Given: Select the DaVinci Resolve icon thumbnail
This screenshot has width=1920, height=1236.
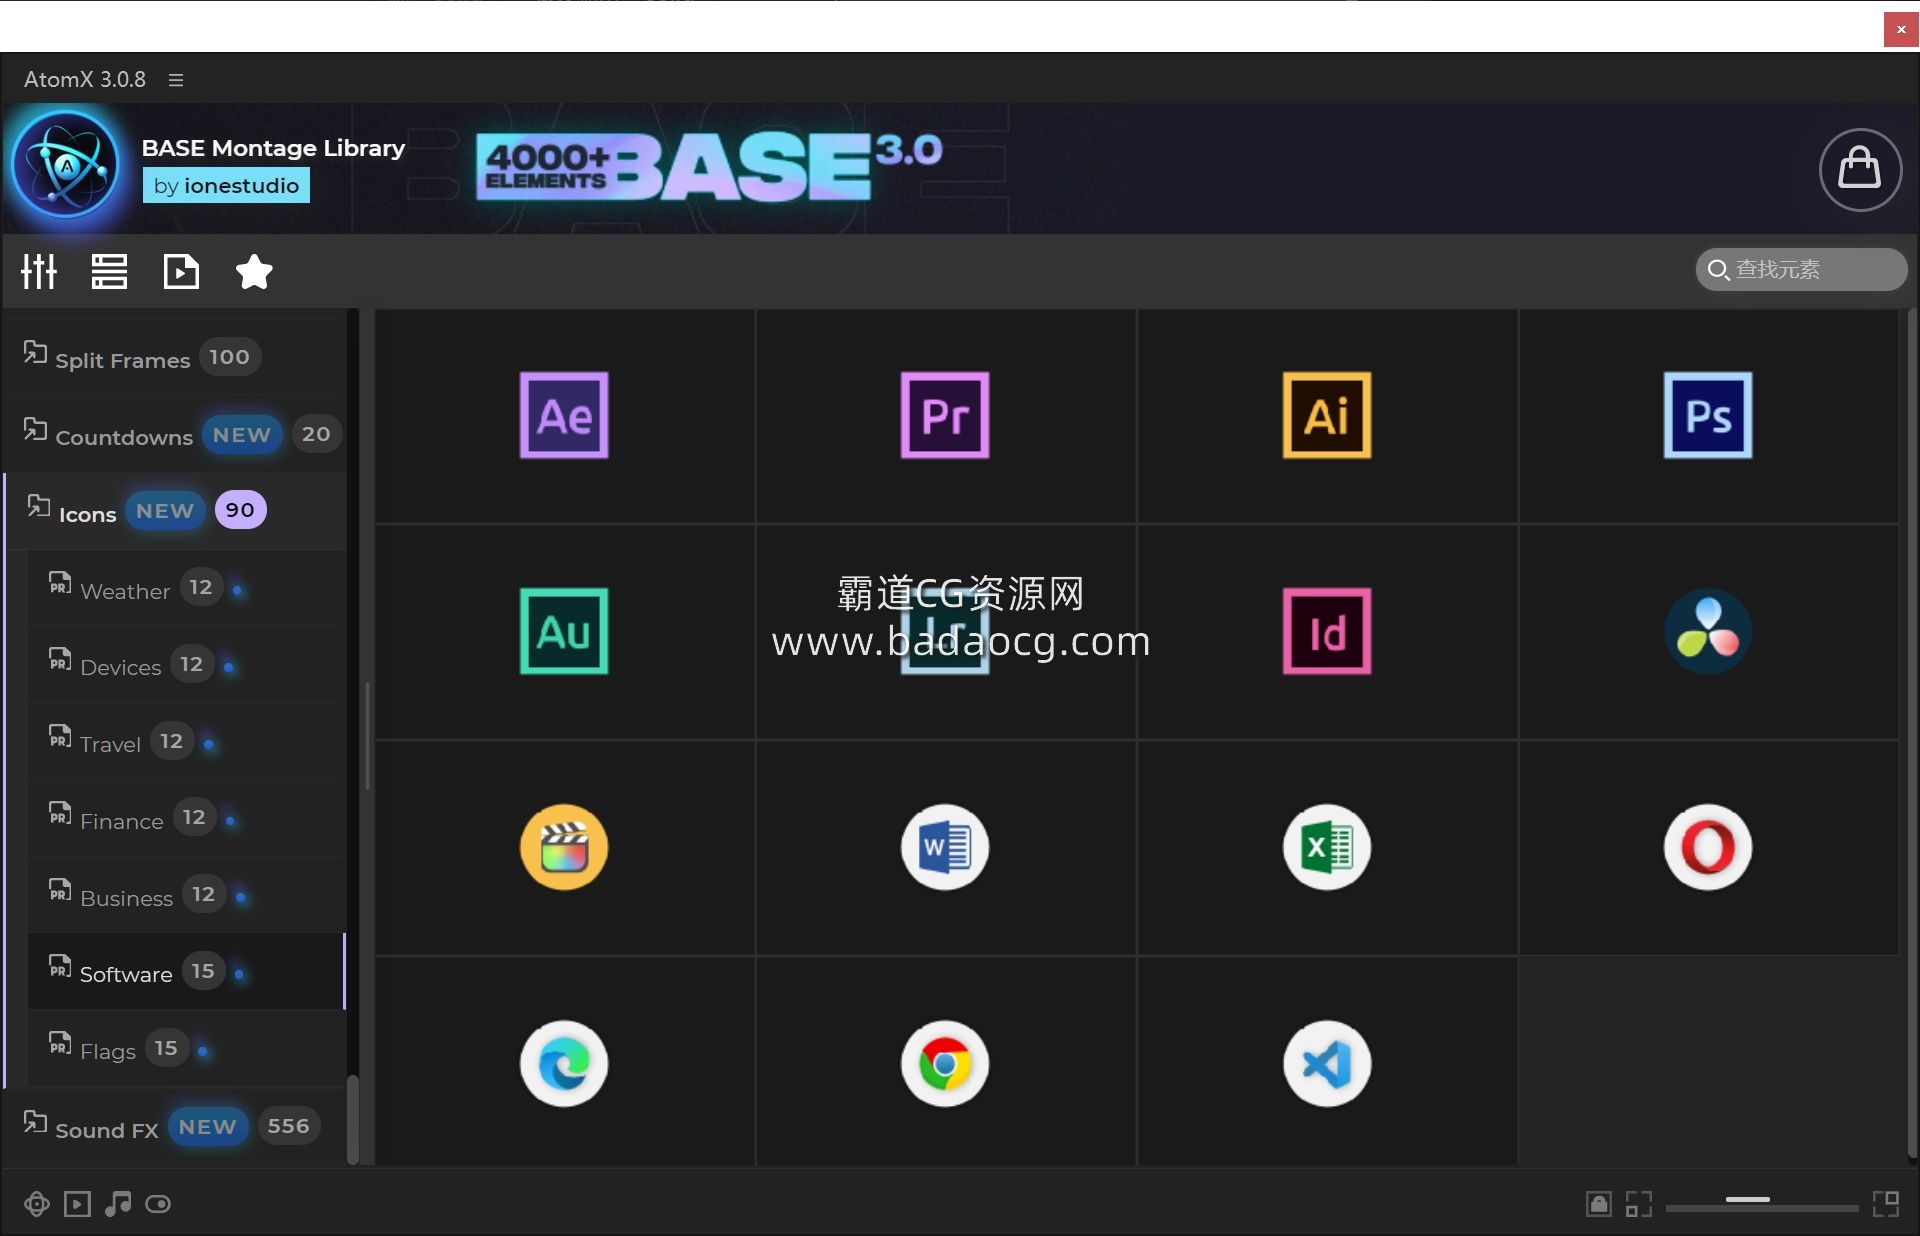Looking at the screenshot, I should 1708,631.
